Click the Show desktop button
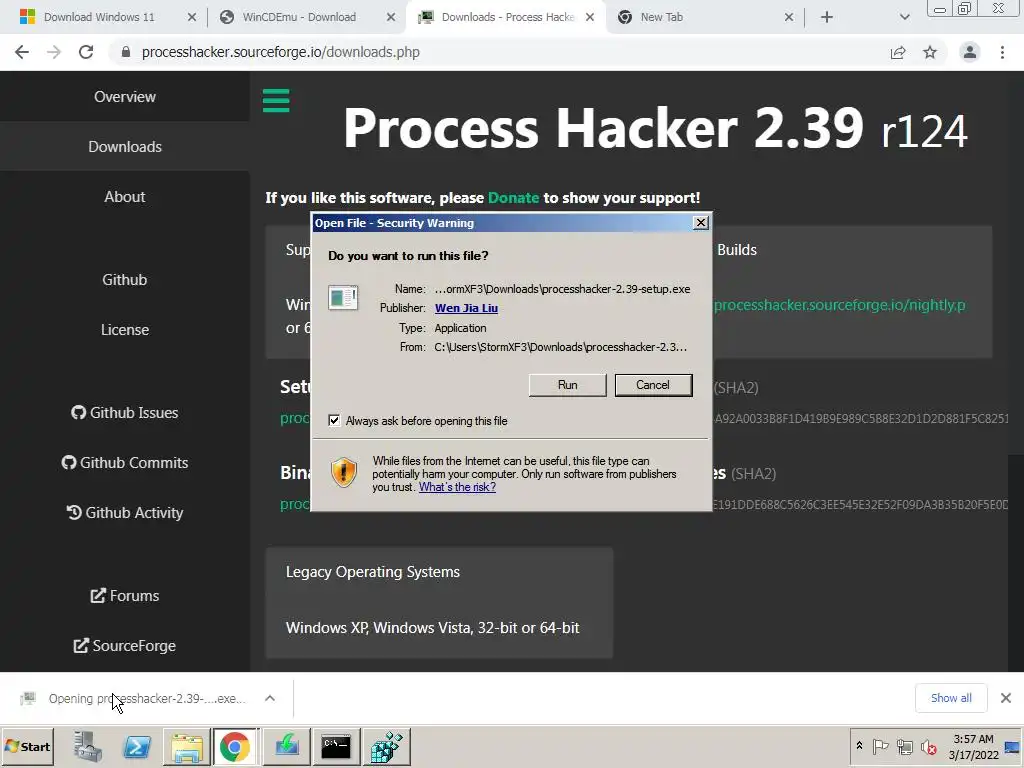This screenshot has width=1024, height=768. (1013, 746)
